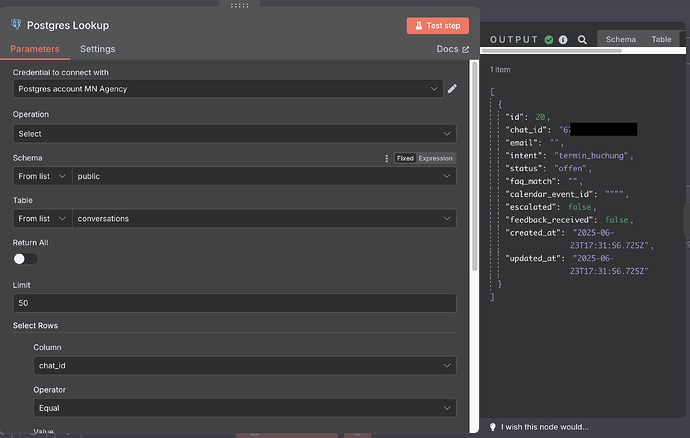Click the OUTPUT panel heading

tap(514, 40)
